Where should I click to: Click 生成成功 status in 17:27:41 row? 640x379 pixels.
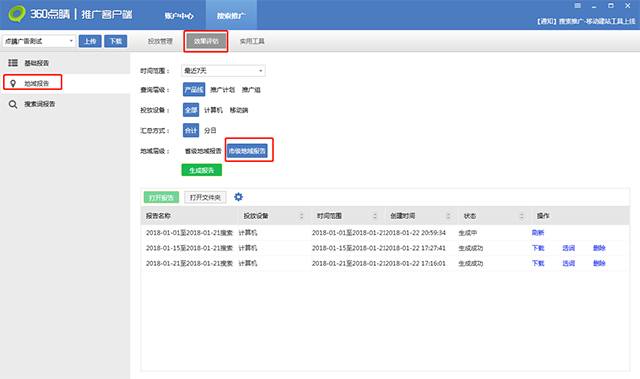click(x=471, y=248)
